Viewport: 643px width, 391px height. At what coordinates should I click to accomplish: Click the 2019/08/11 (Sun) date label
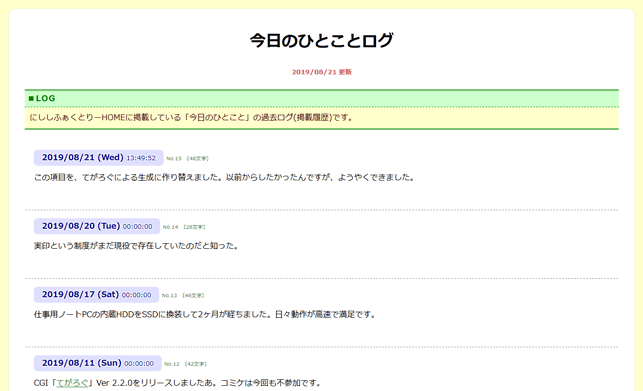[82, 363]
